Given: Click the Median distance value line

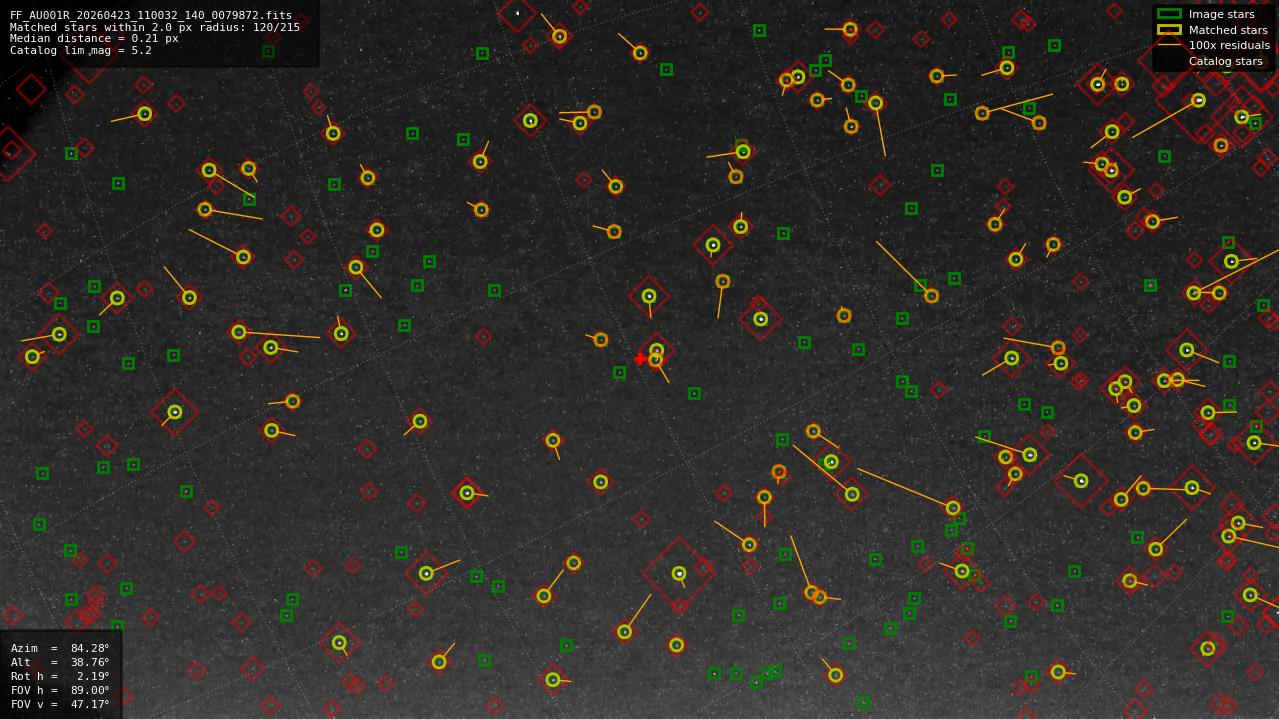Looking at the screenshot, I should pos(94,38).
